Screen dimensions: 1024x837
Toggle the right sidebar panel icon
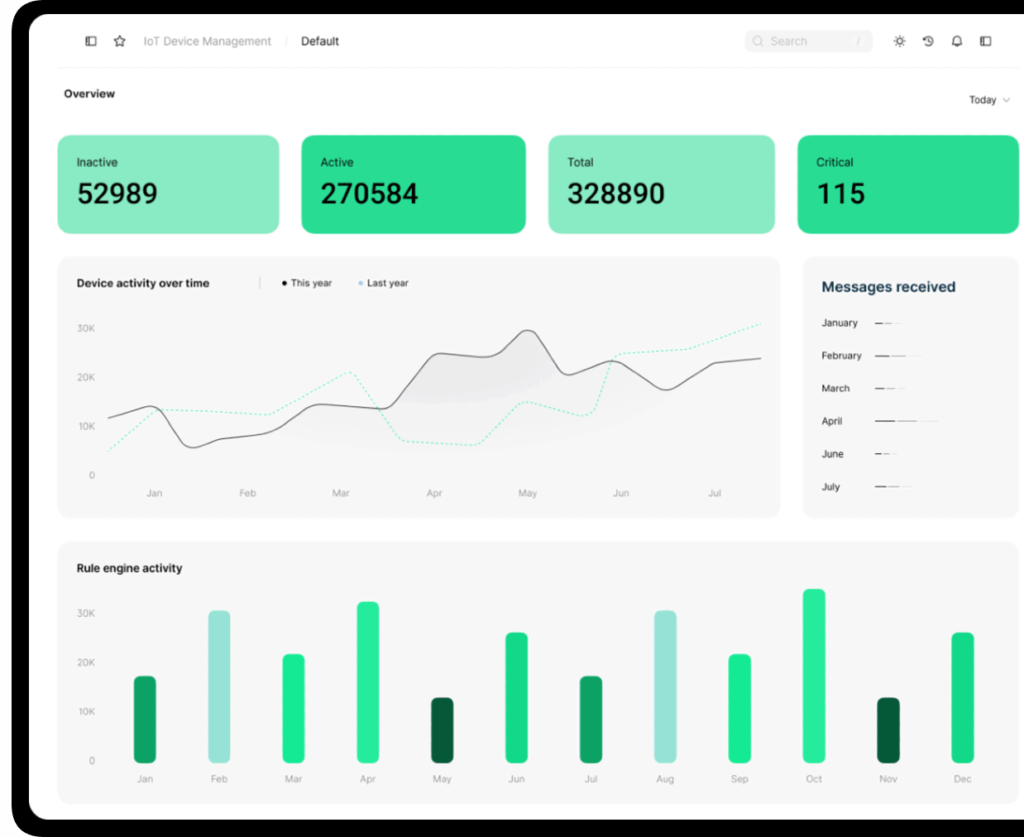coord(985,41)
